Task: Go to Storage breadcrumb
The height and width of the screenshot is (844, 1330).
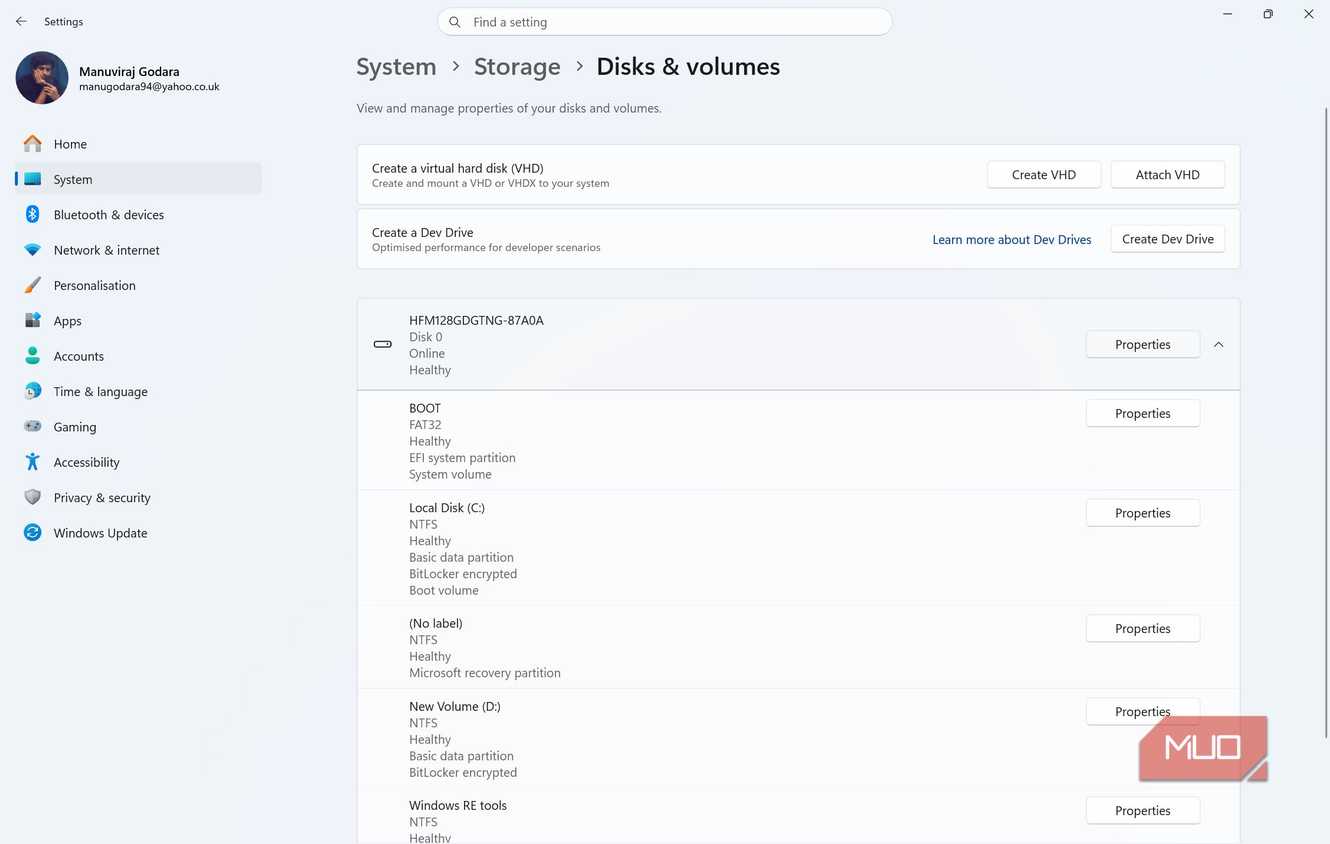Action: coord(517,67)
